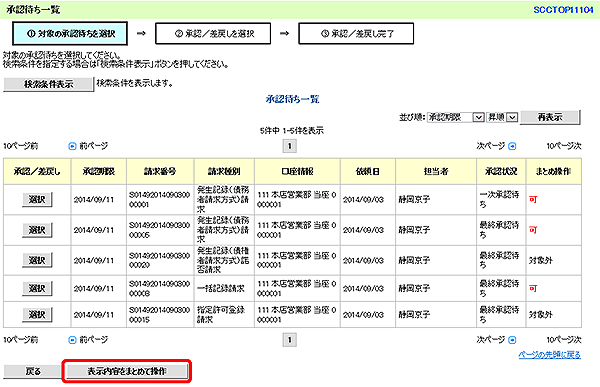The width and height of the screenshot is (600, 387).
Task: Click request number ending 00008
Action: tap(159, 289)
